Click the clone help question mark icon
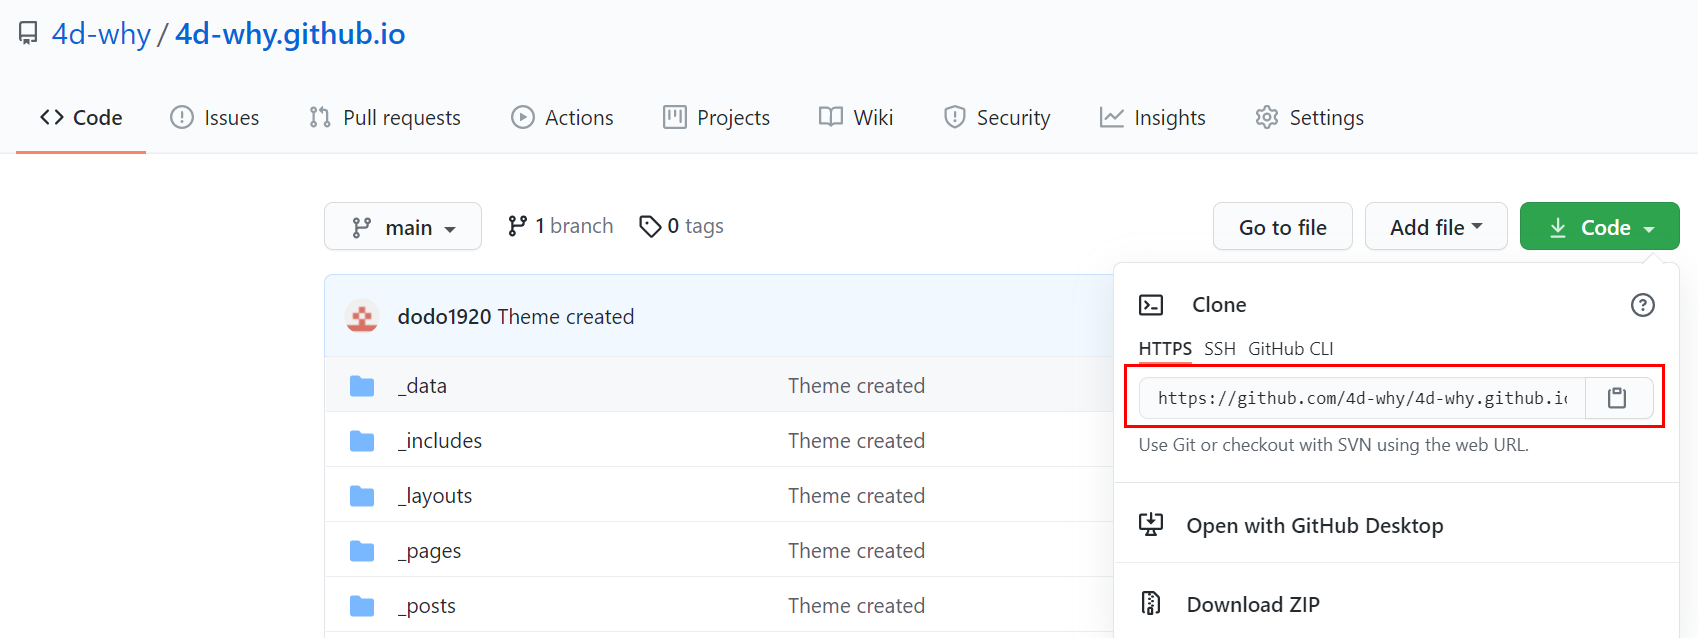The width and height of the screenshot is (1698, 638). tap(1643, 305)
